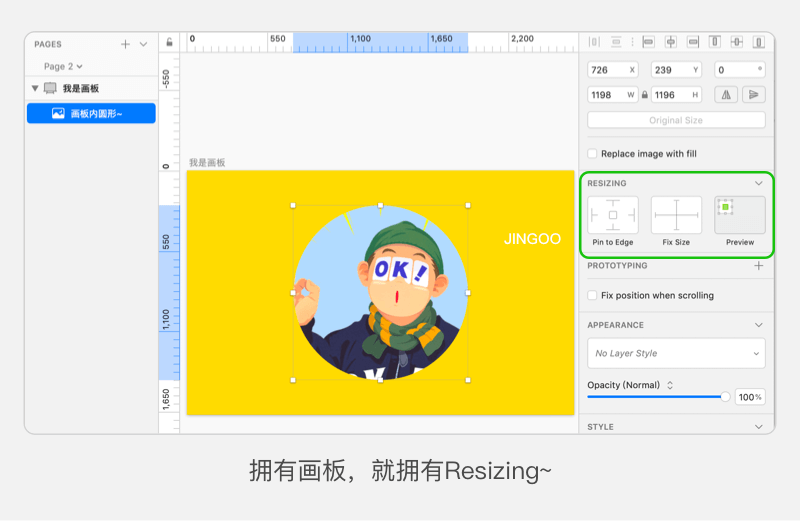Click the resizing Preview box
Viewport: 800px width, 521px height.
point(740,215)
